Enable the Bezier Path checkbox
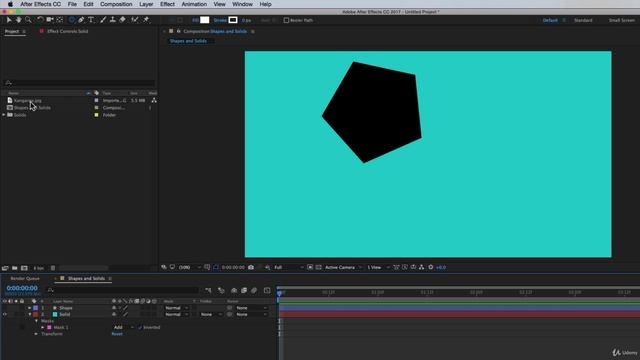The width and height of the screenshot is (640, 360). (286, 20)
